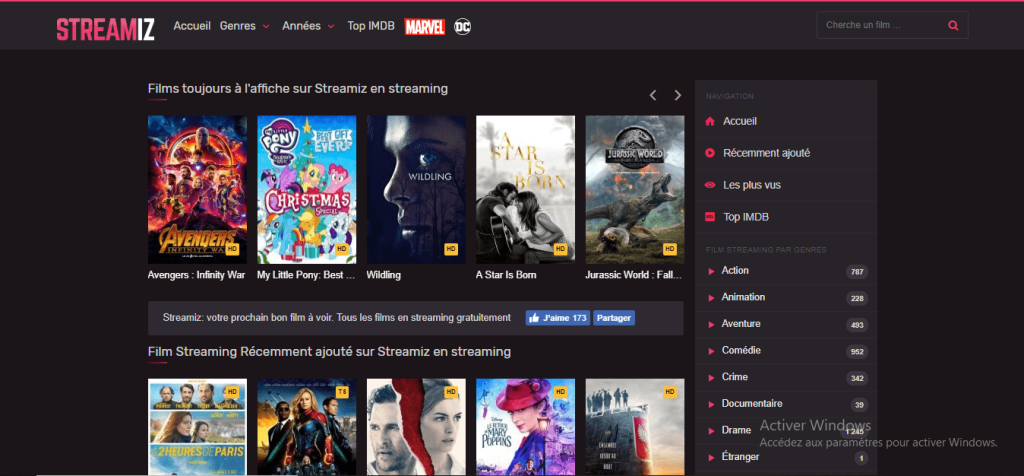
Task: Open Top IMDB in top navigation
Action: (x=371, y=26)
